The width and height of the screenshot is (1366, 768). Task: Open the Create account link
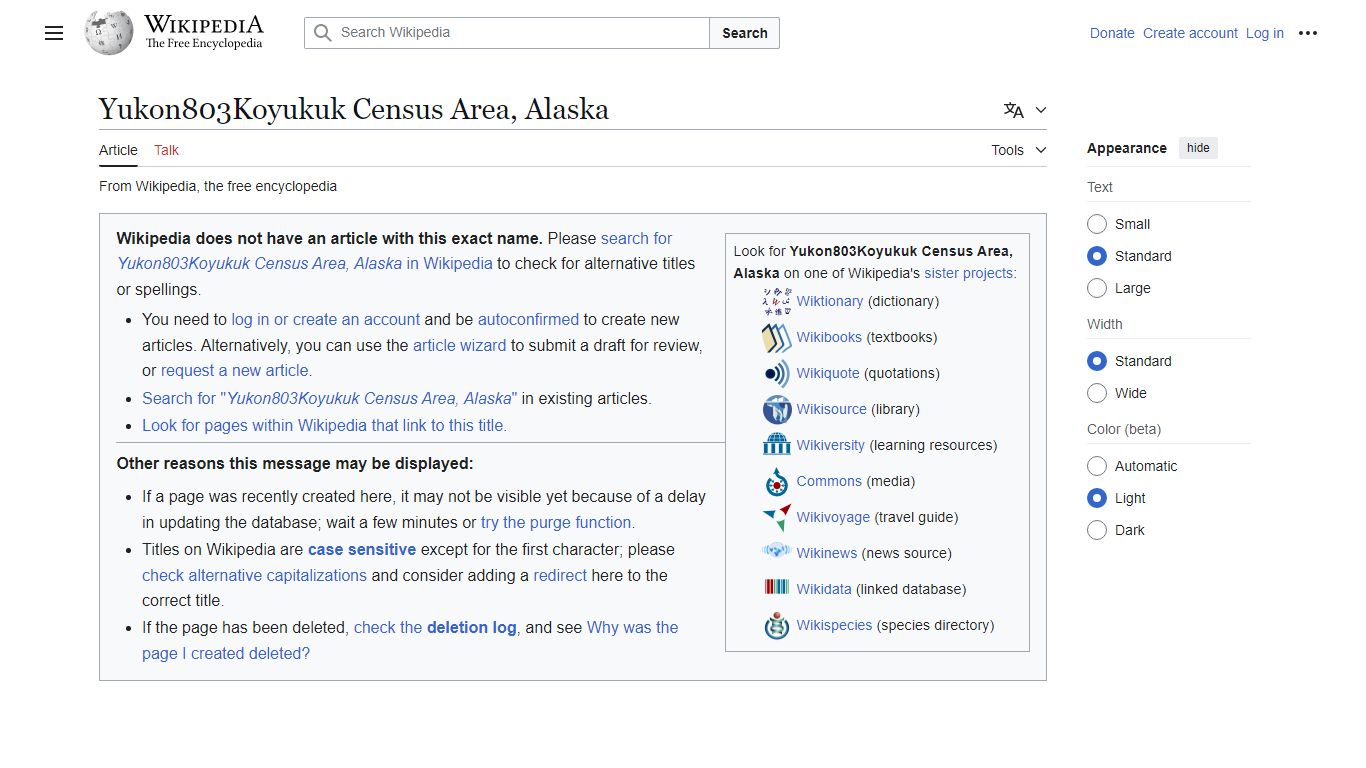point(1190,33)
